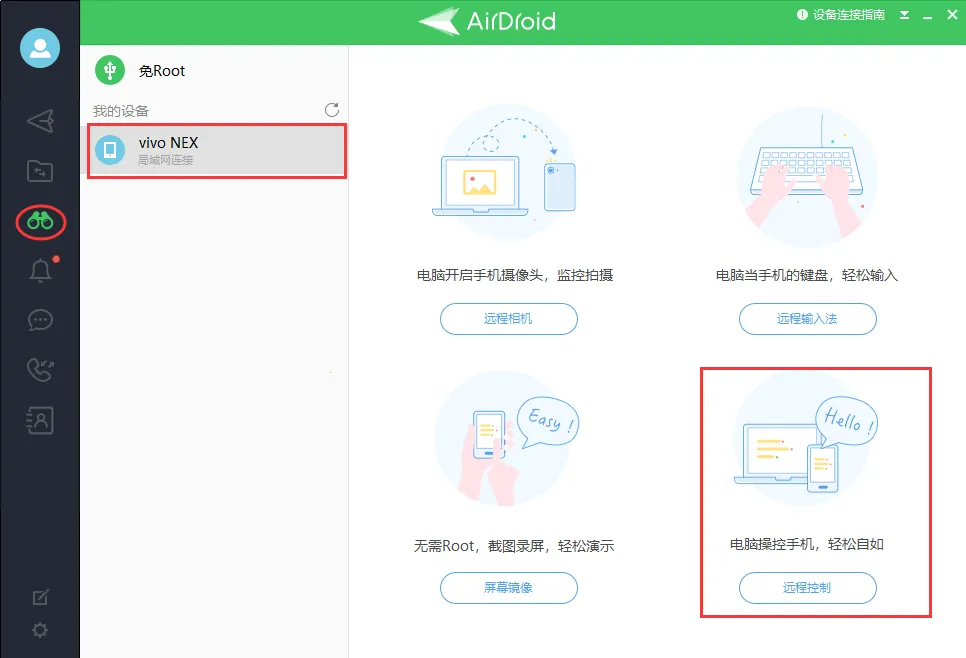Select the binoculars Find Phone icon in sidebar
The height and width of the screenshot is (658, 966).
coord(39,222)
